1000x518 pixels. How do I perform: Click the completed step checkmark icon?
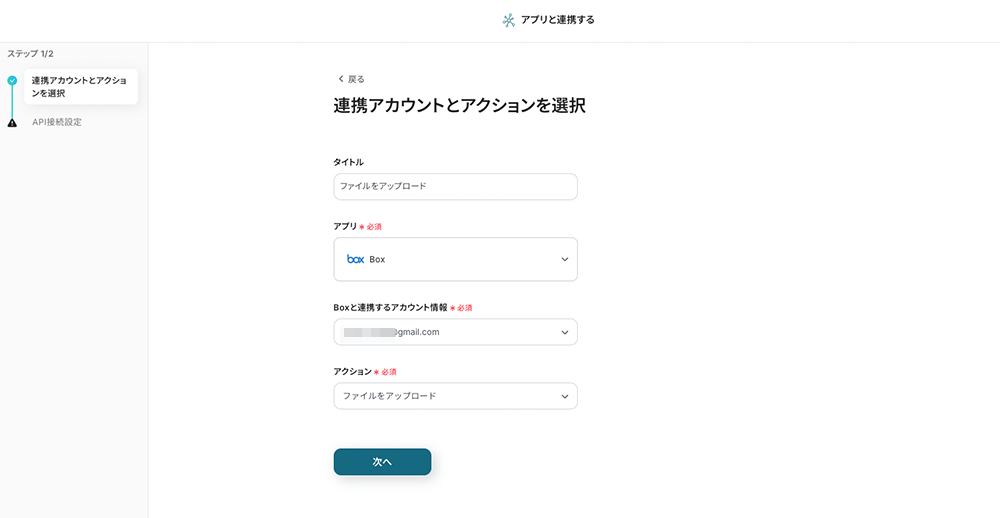[x=12, y=81]
